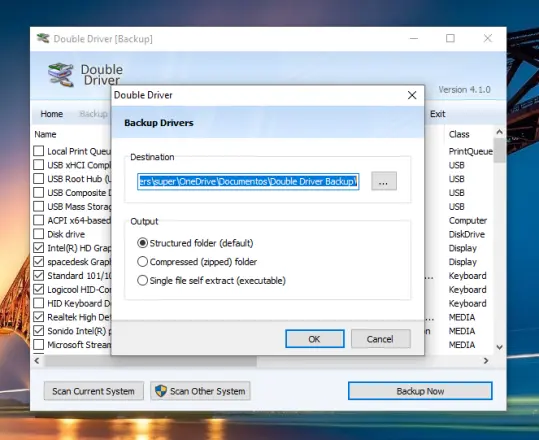Confirm backup with OK button
This screenshot has height=440, width=539.
(x=315, y=339)
